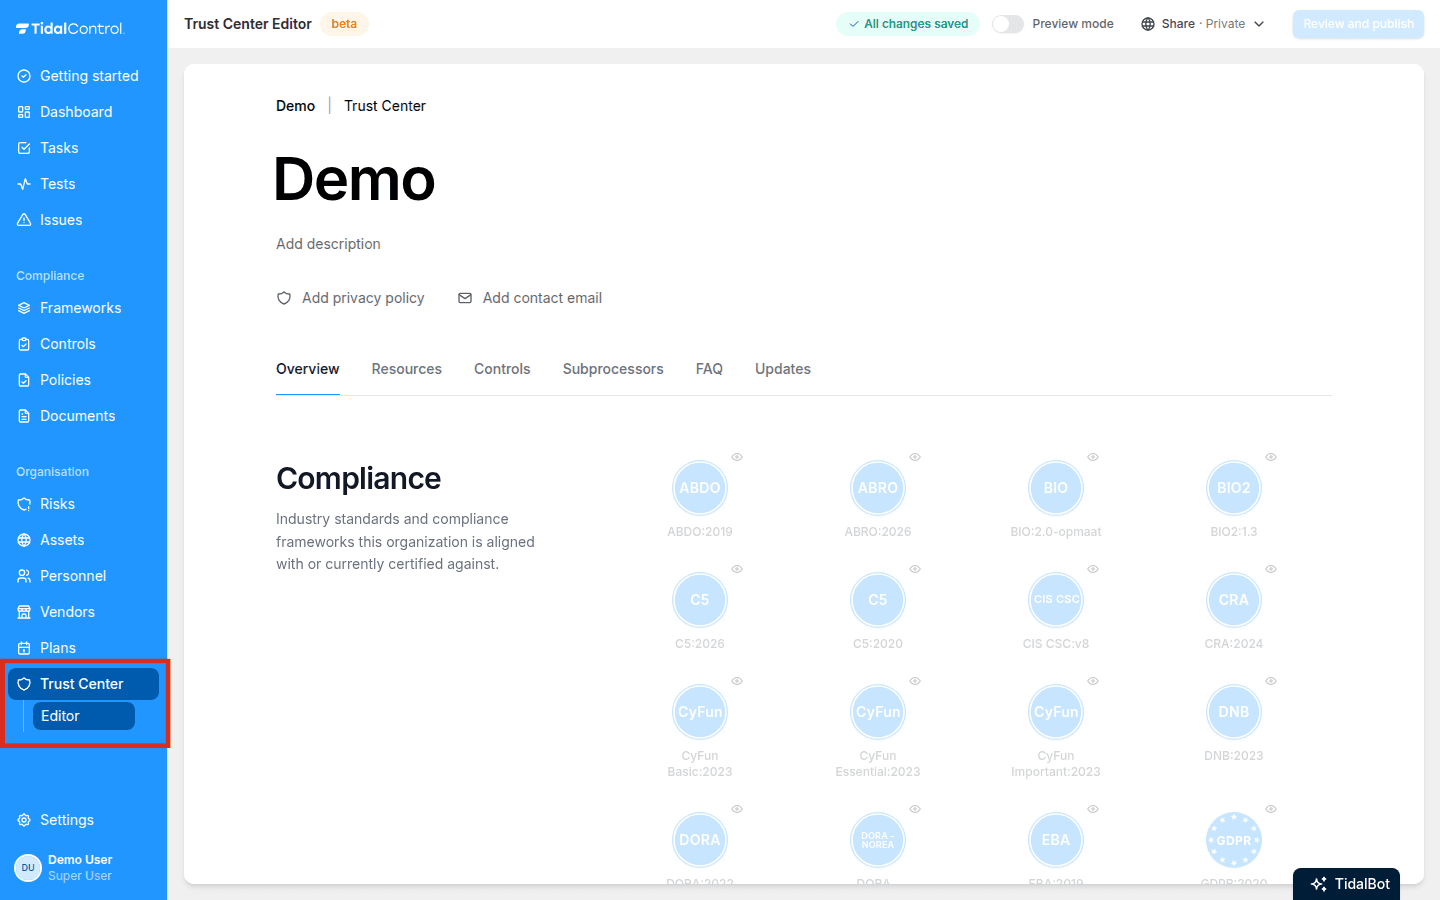Image resolution: width=1440 pixels, height=900 pixels.
Task: Toggle the Preview mode switch
Action: 1008,24
